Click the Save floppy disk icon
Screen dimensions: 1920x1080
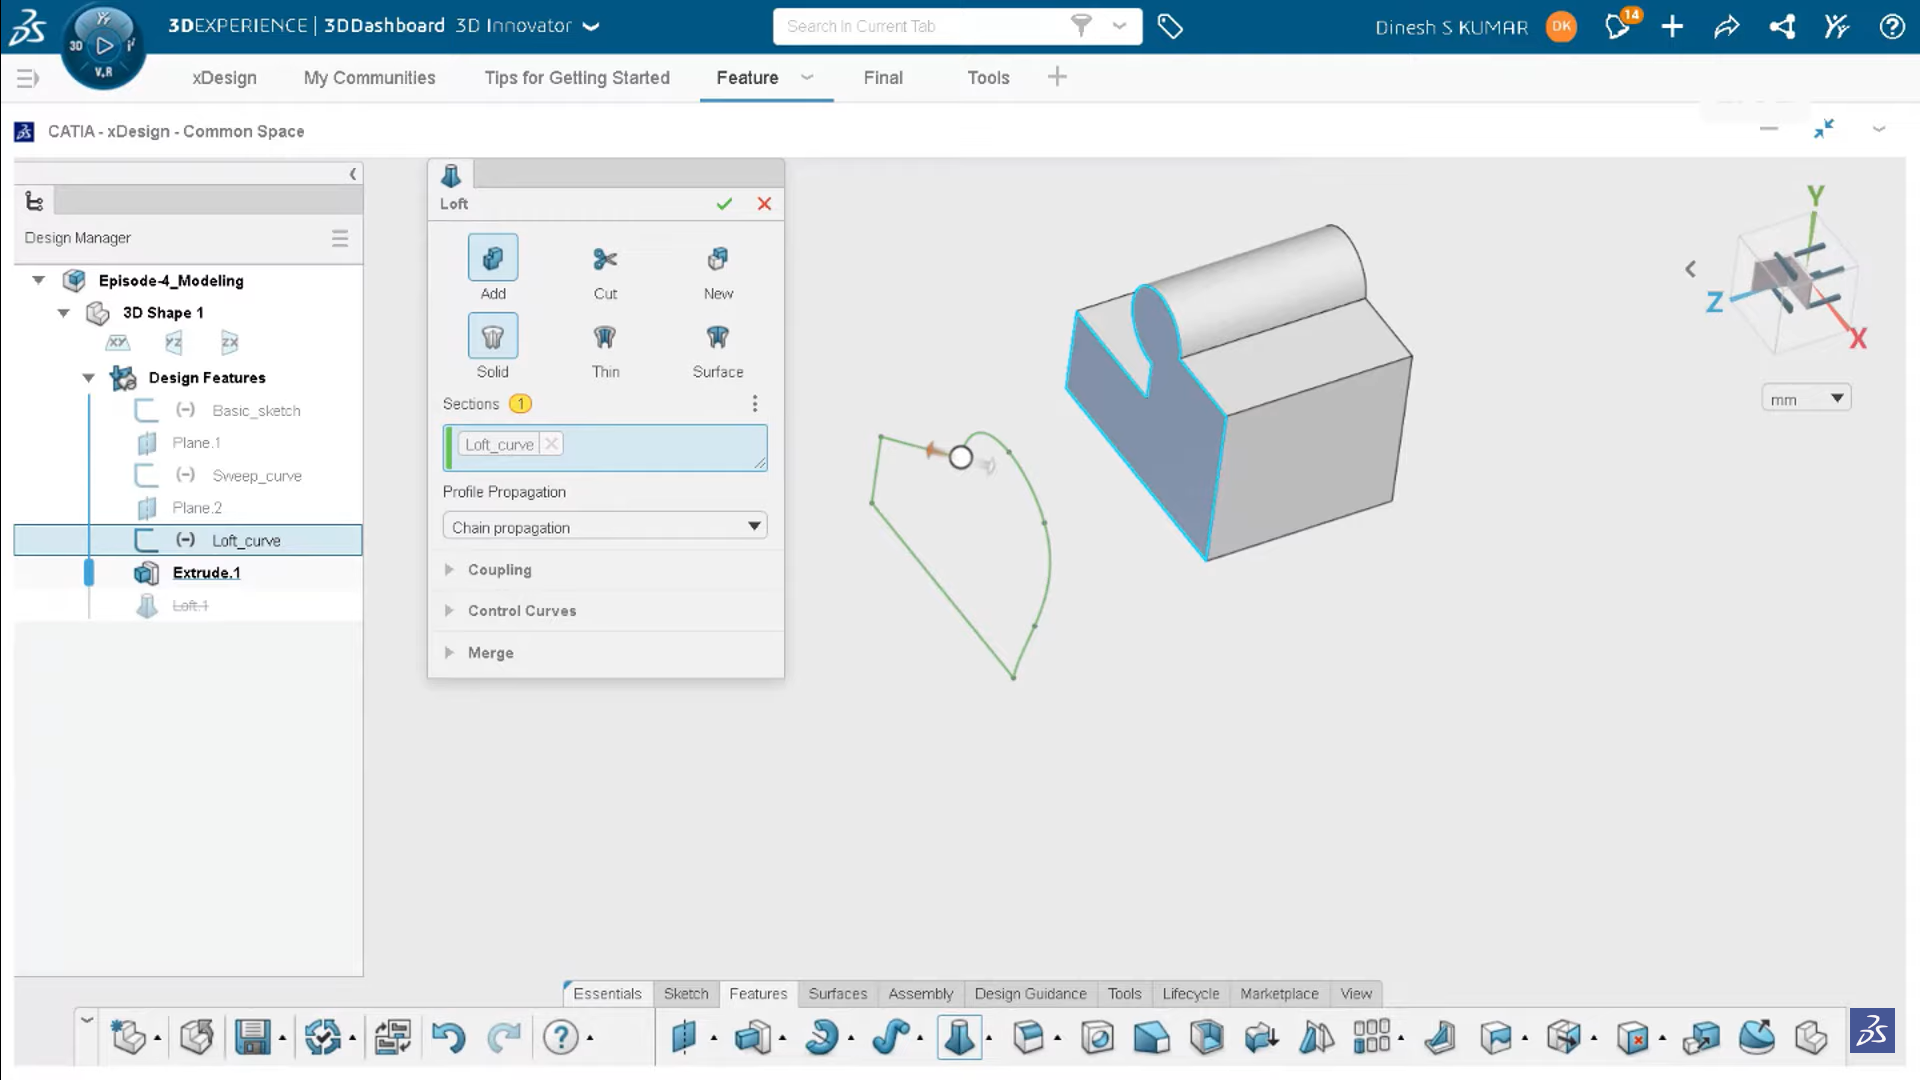(252, 1037)
